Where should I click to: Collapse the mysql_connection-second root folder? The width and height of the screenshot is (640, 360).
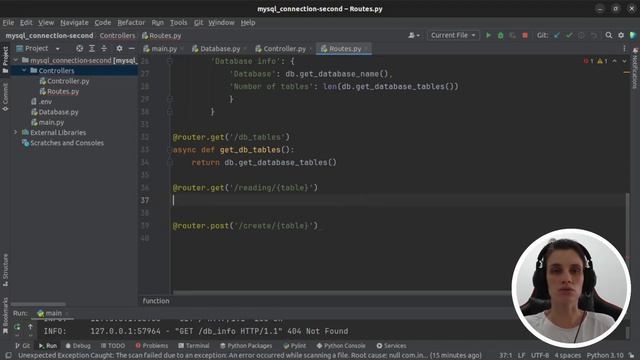click(x=16, y=60)
